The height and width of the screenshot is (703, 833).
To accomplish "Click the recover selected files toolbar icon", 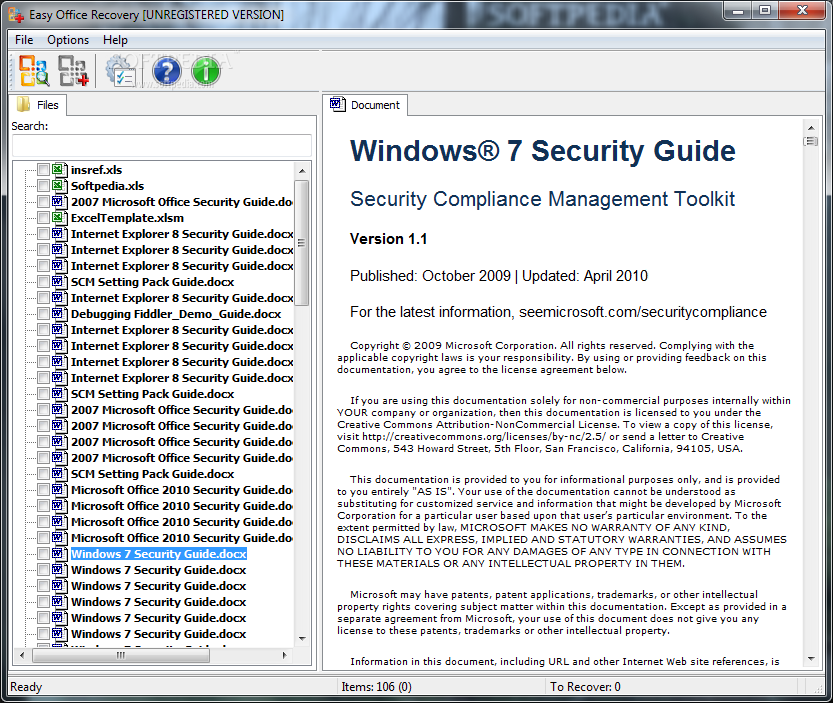I will pos(73,71).
